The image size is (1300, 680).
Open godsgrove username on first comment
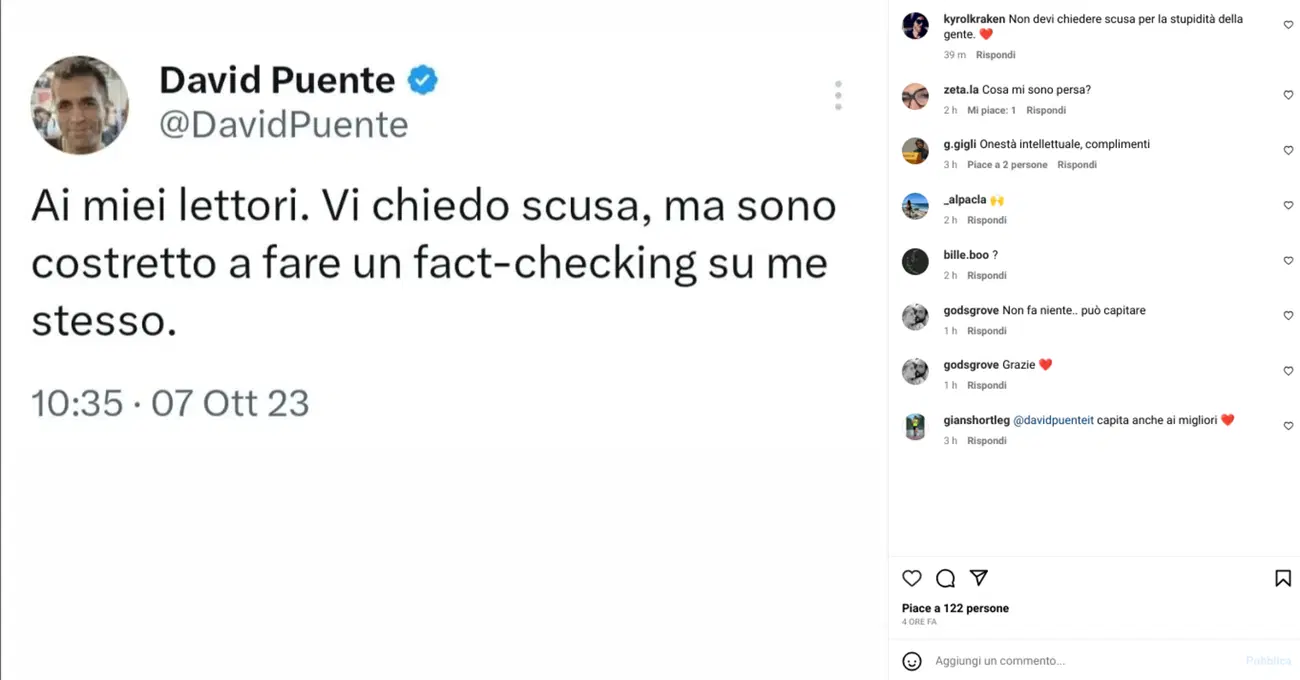coord(971,310)
